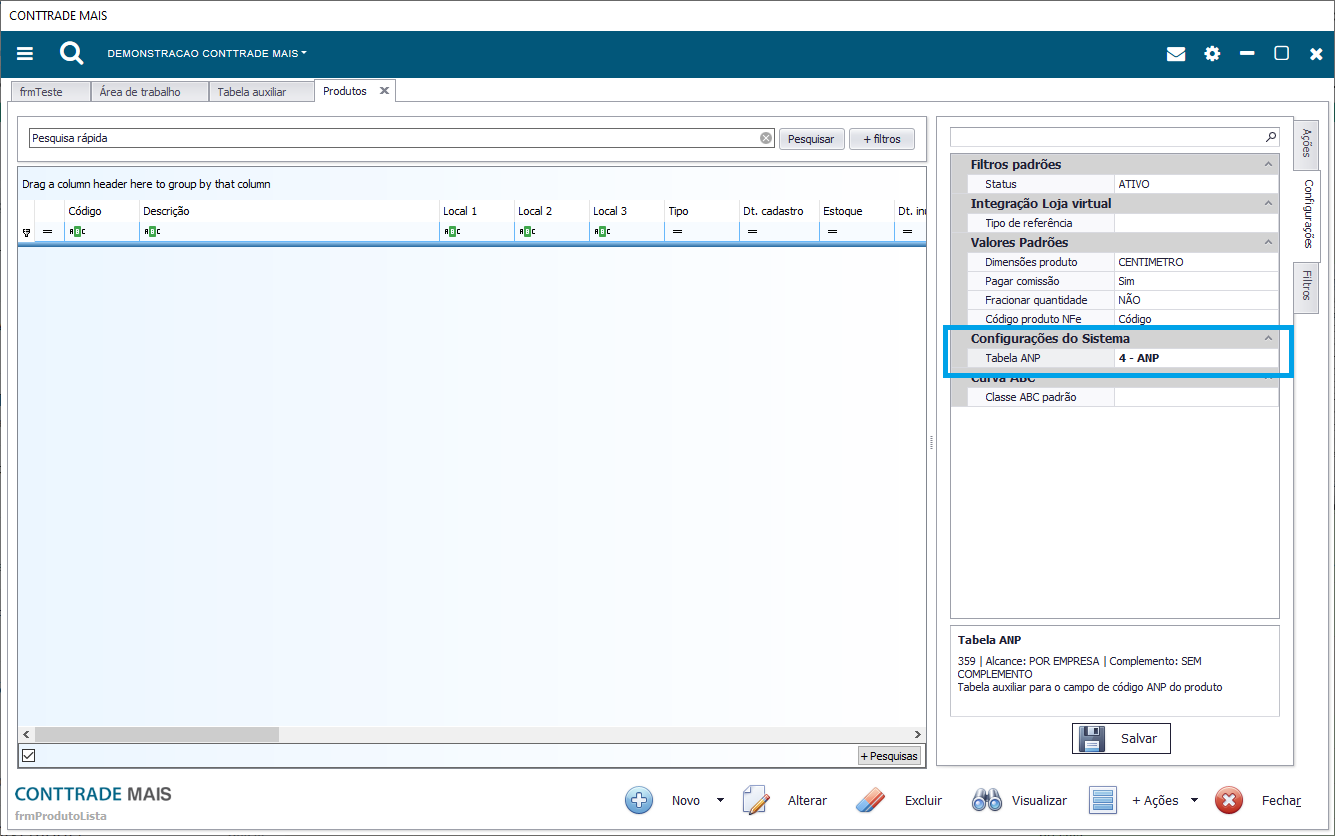This screenshot has width=1335, height=836.
Task: Click the Excluir eraser icon
Action: tap(872, 800)
